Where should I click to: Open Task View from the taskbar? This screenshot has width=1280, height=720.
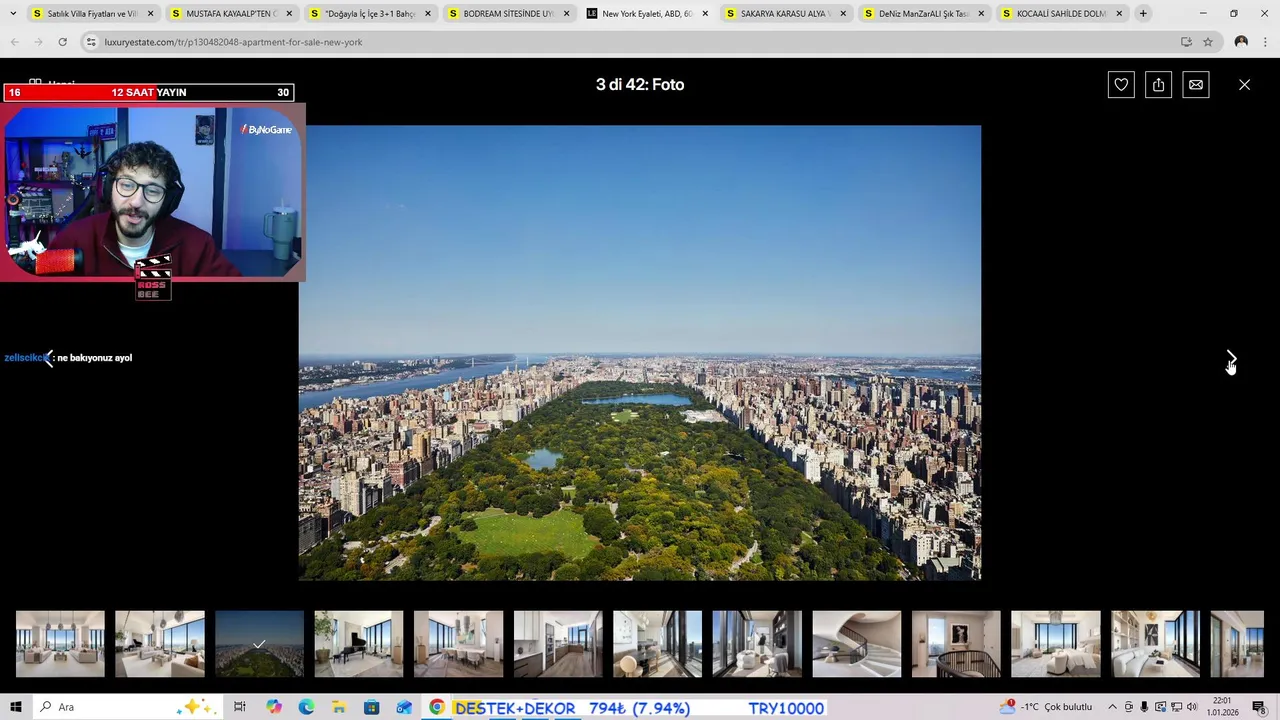pyautogui.click(x=240, y=707)
